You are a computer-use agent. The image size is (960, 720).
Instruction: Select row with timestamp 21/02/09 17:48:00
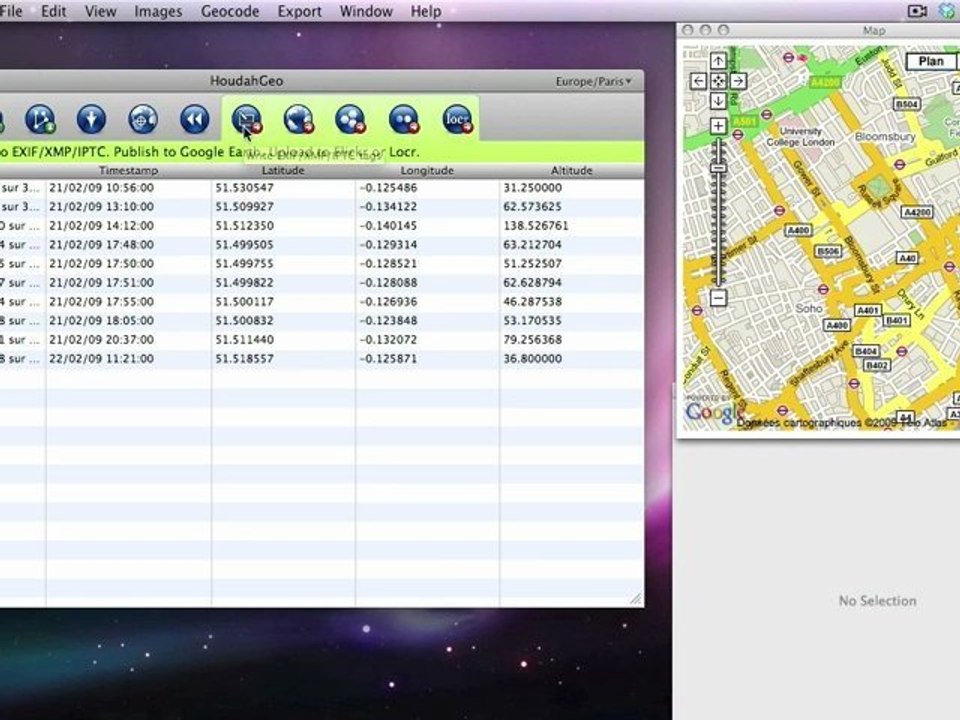click(321, 245)
